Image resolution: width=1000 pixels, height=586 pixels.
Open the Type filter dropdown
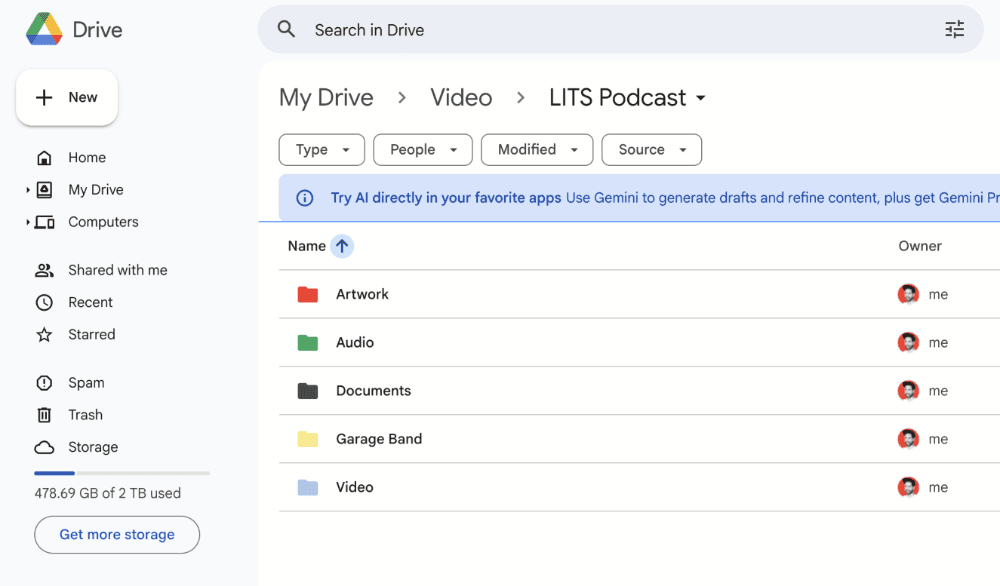click(x=321, y=150)
